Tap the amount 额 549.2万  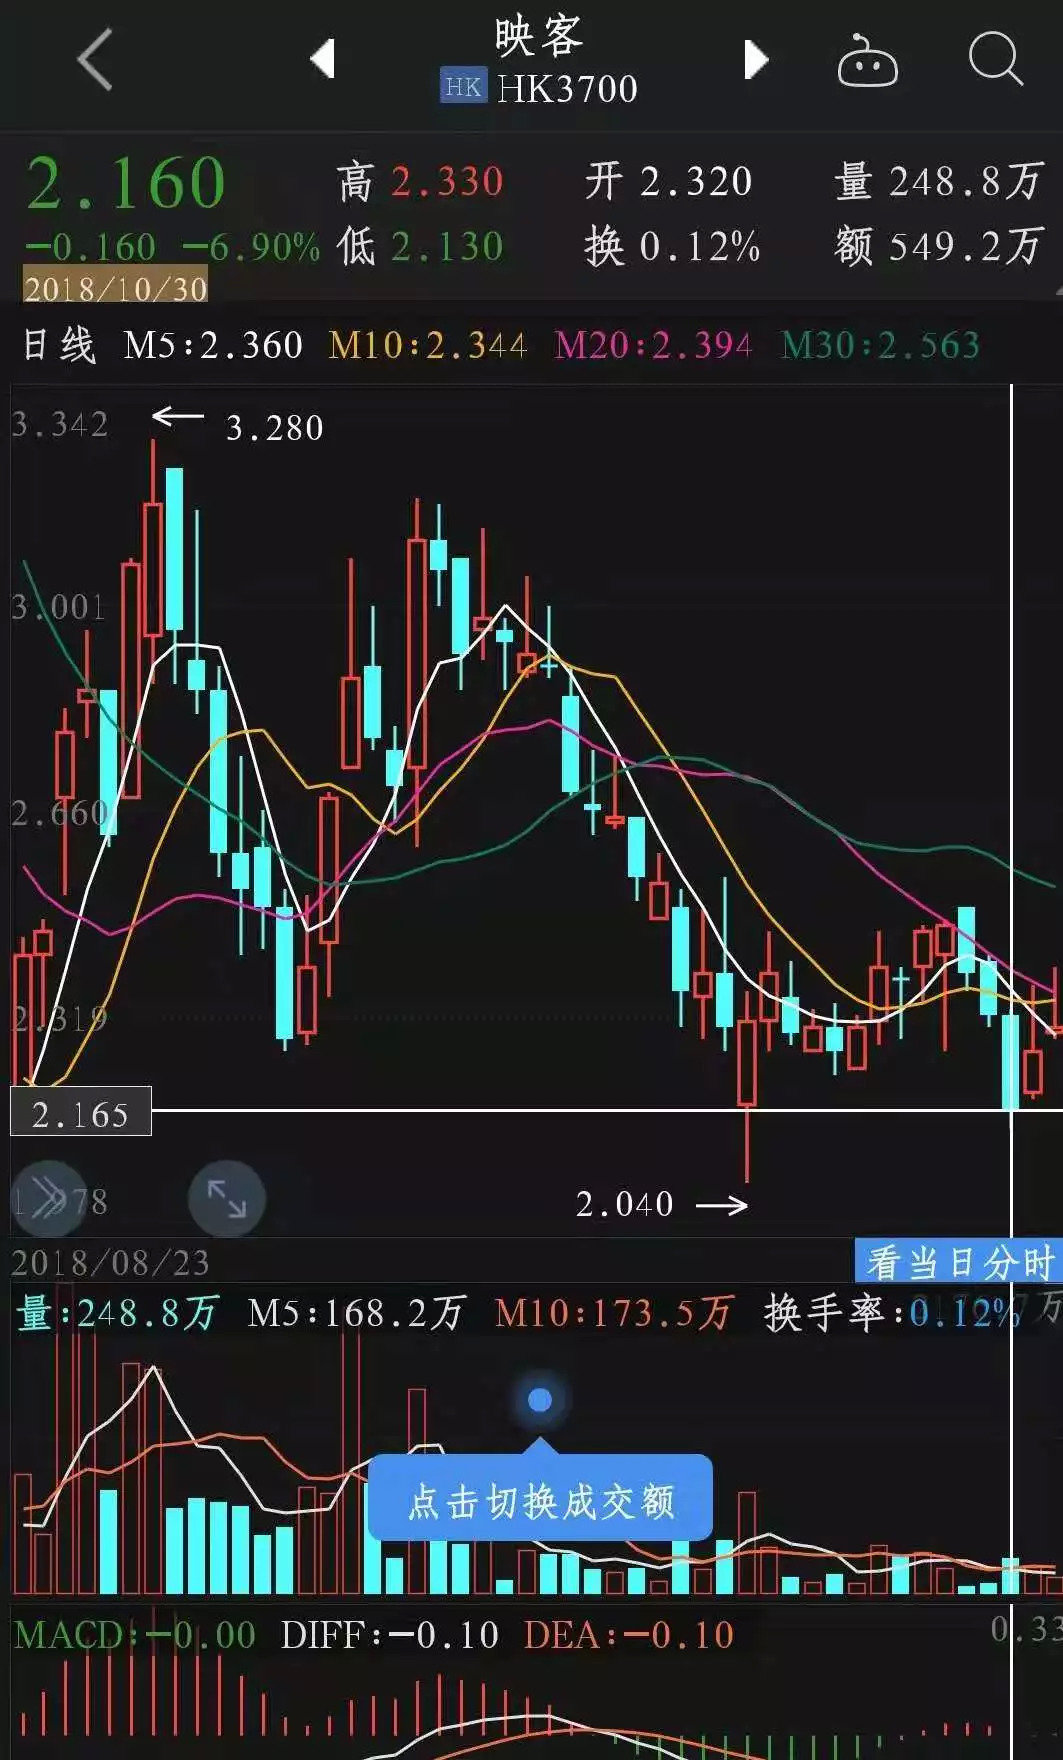click(939, 246)
